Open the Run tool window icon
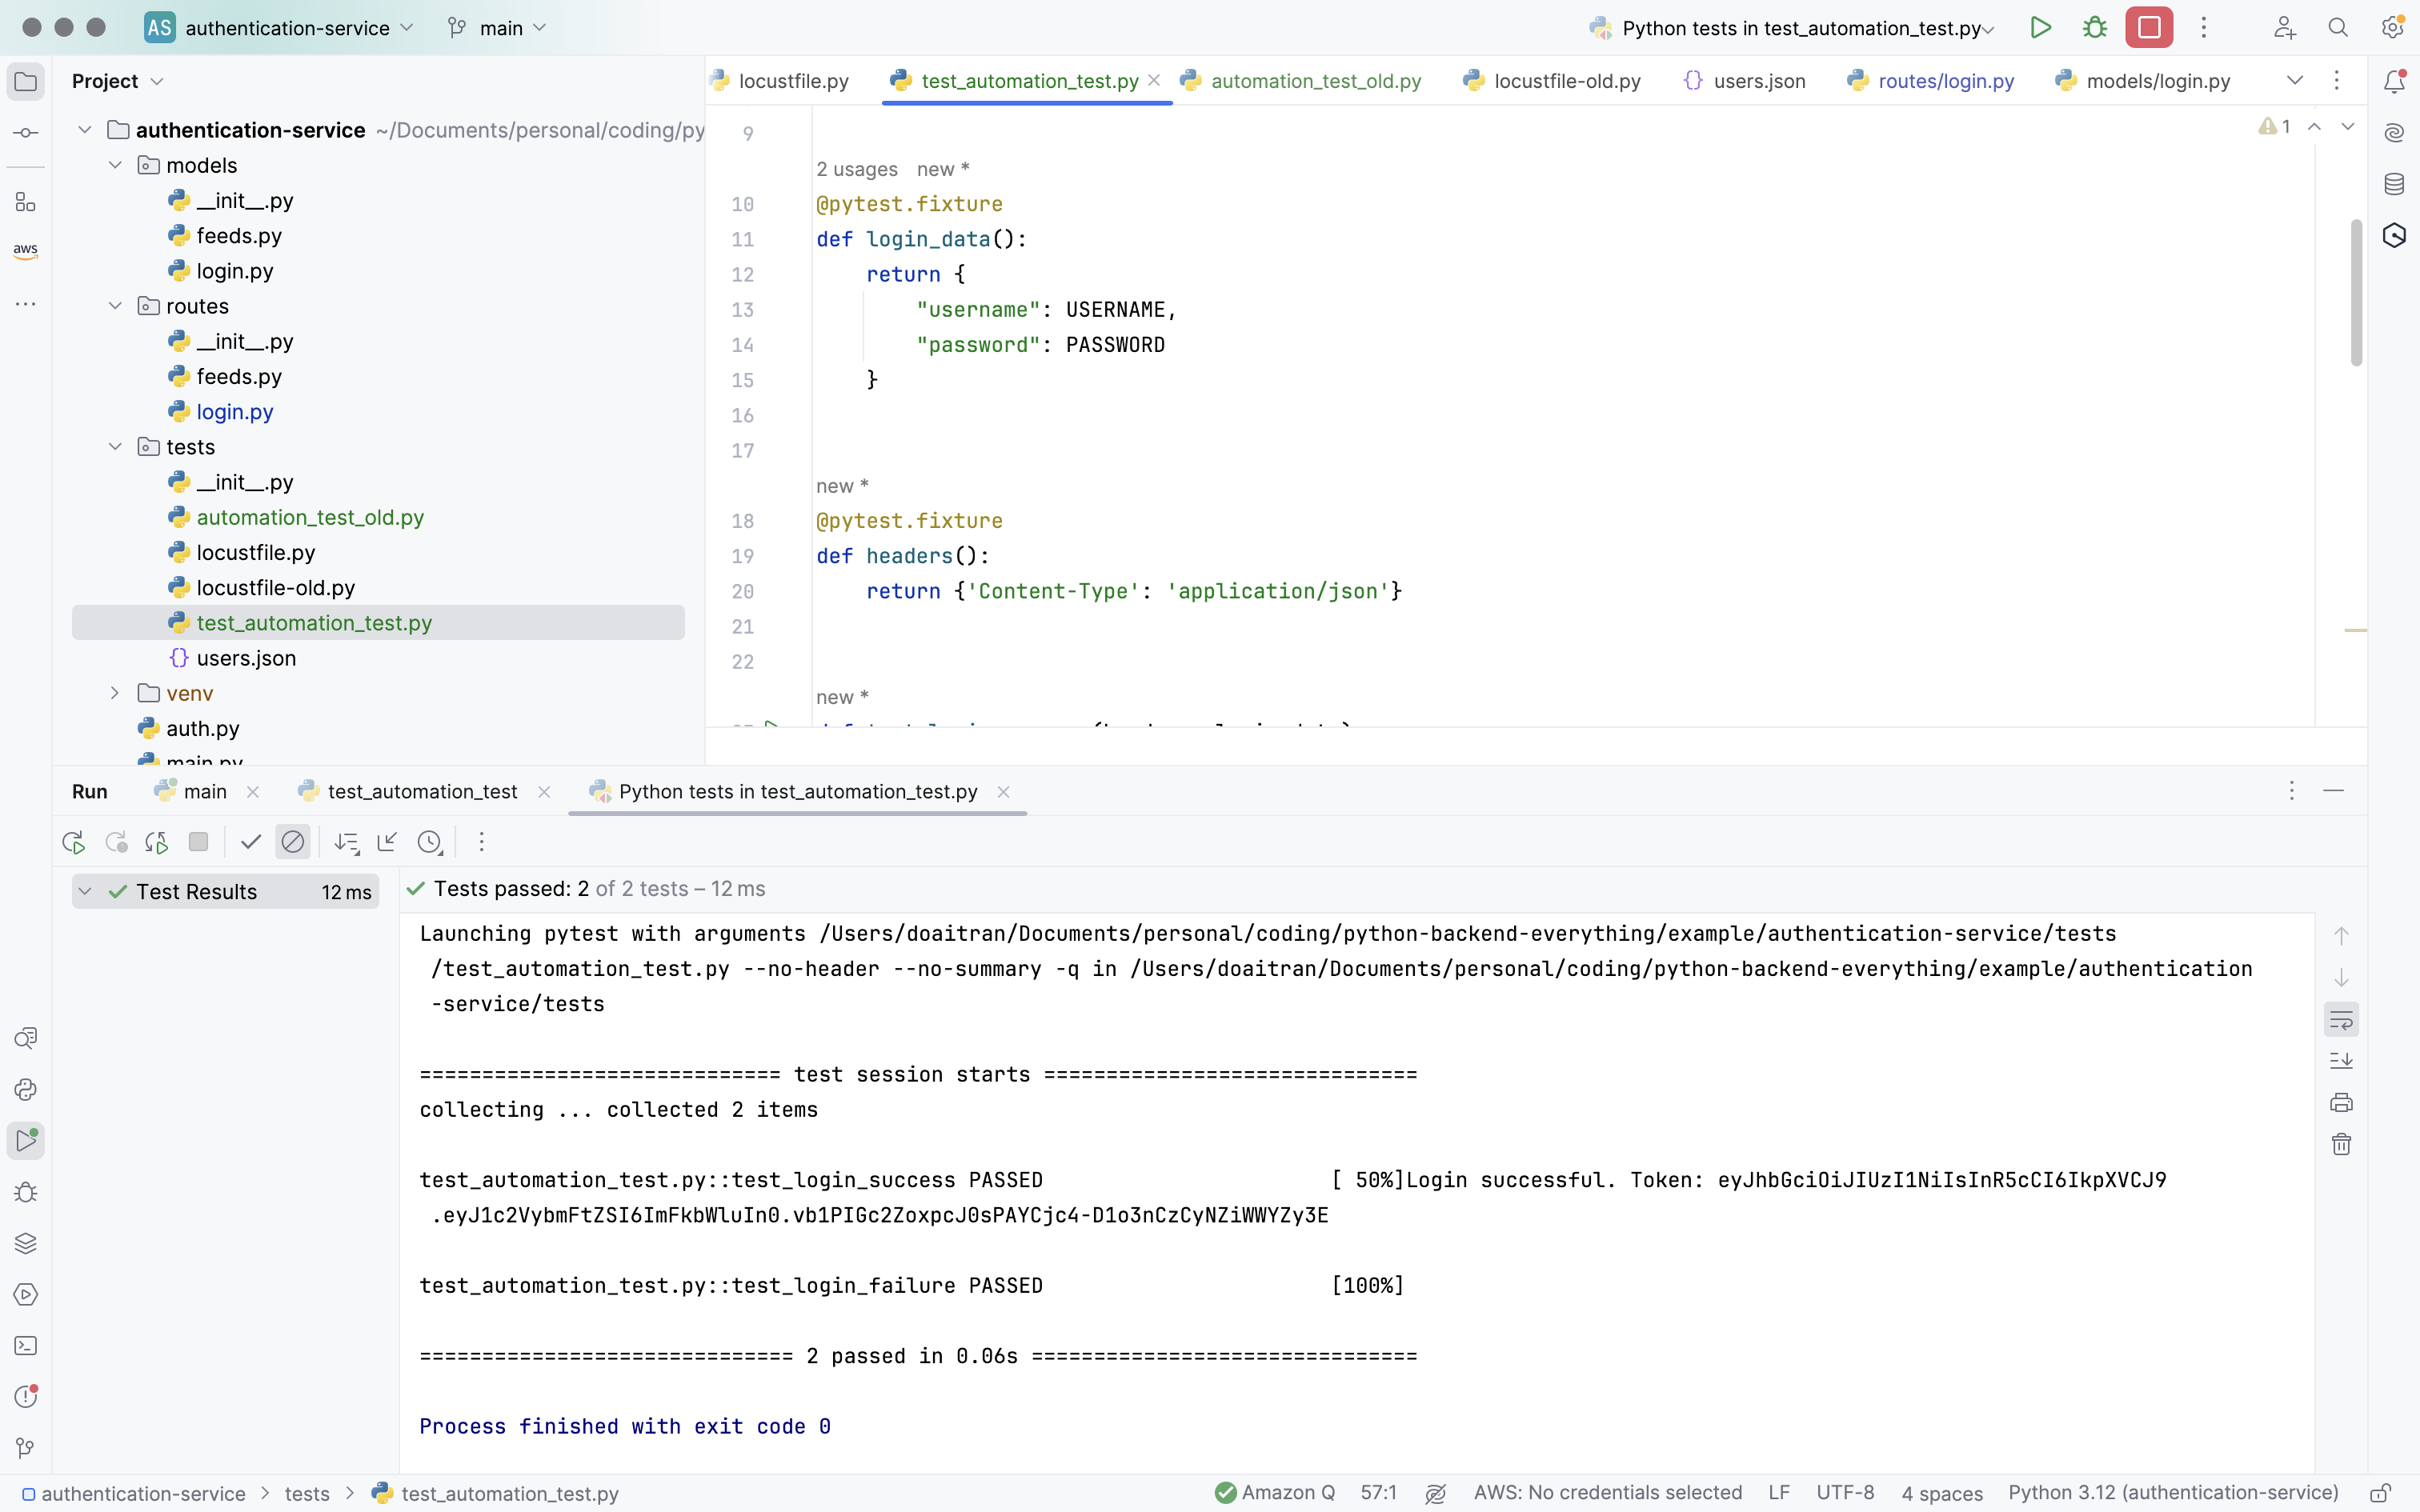The image size is (2420, 1512). pos(26,1140)
